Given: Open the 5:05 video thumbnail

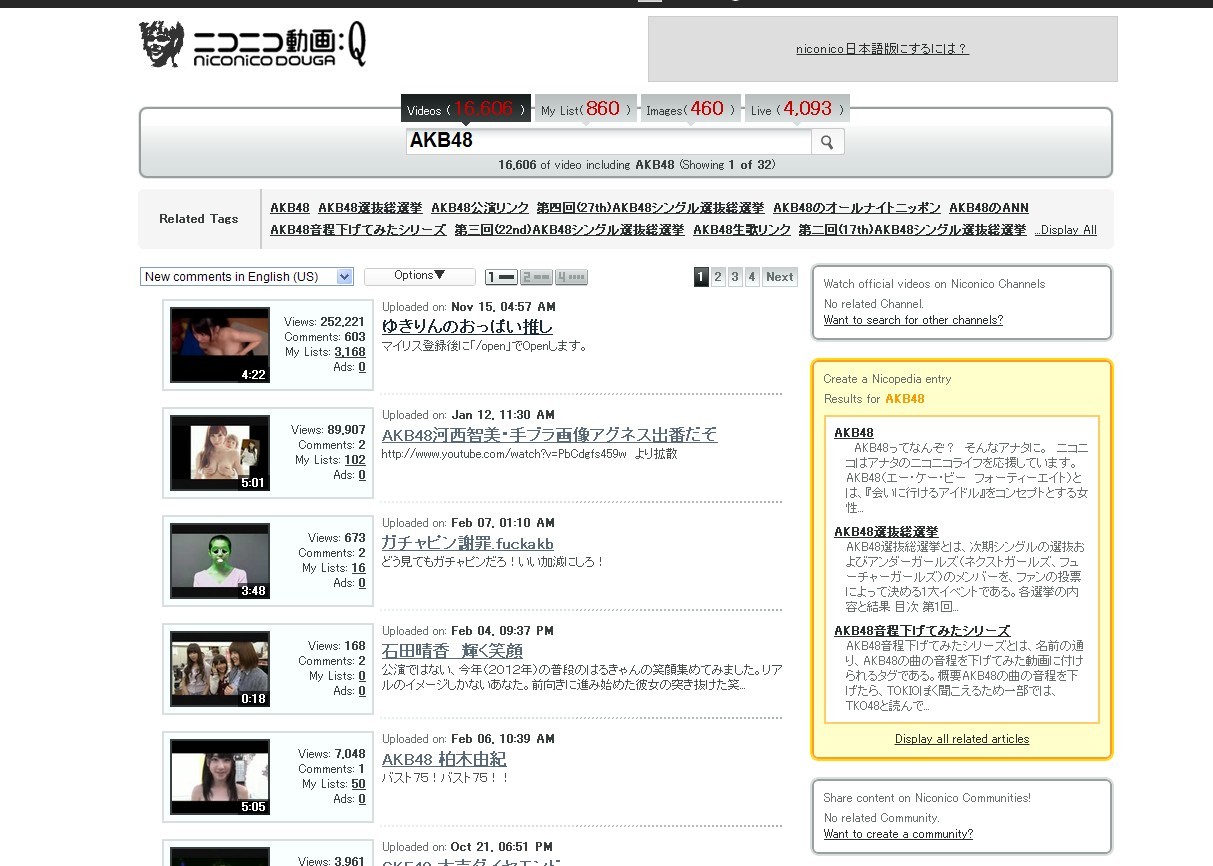Looking at the screenshot, I should 220,777.
